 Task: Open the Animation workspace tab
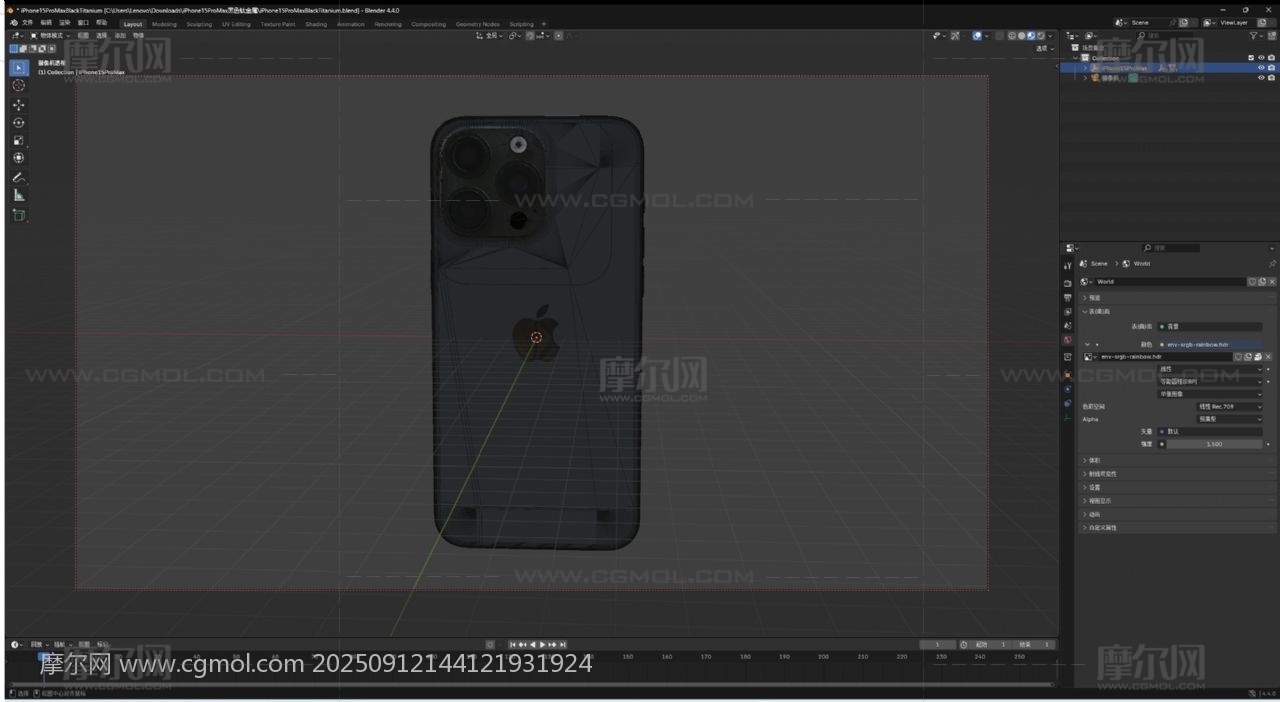coord(351,24)
